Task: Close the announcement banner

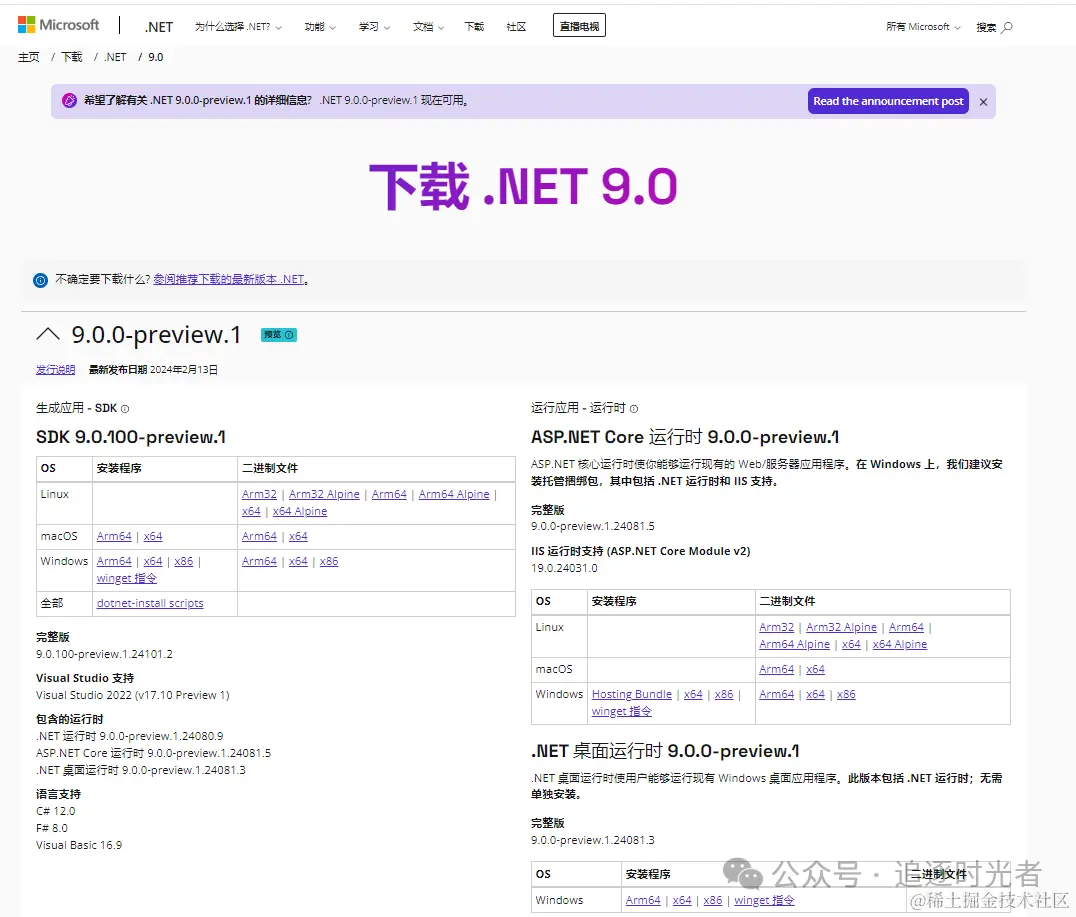Action: click(x=983, y=102)
